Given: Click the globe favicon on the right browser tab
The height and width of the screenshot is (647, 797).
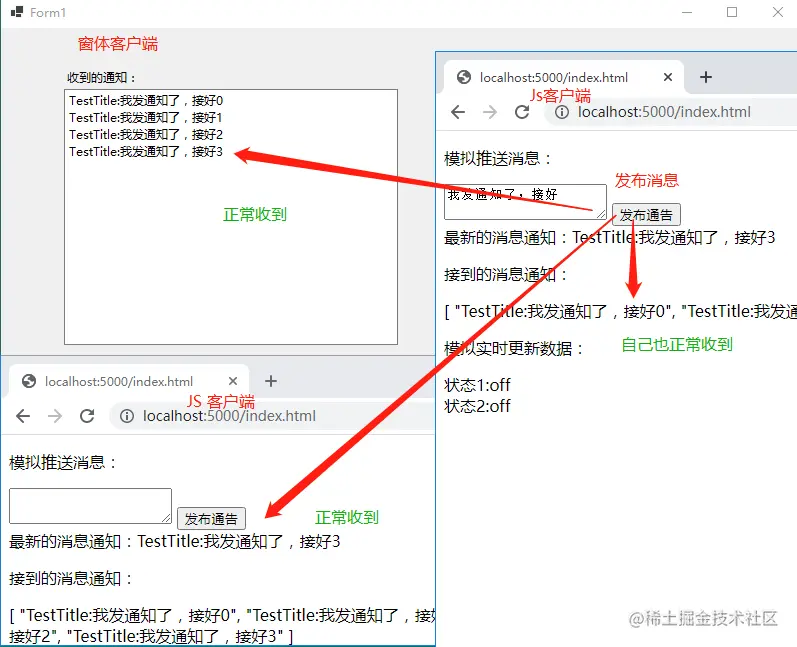Looking at the screenshot, I should tap(464, 77).
